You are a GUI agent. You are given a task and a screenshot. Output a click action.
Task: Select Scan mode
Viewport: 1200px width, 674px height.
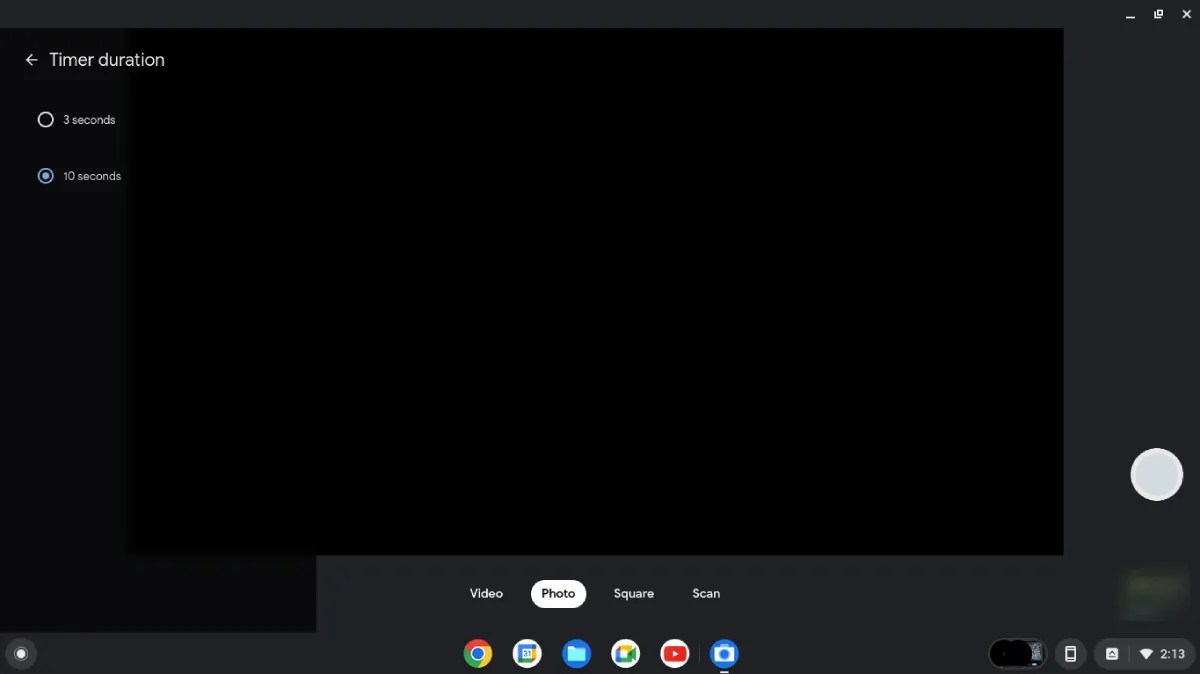point(706,593)
